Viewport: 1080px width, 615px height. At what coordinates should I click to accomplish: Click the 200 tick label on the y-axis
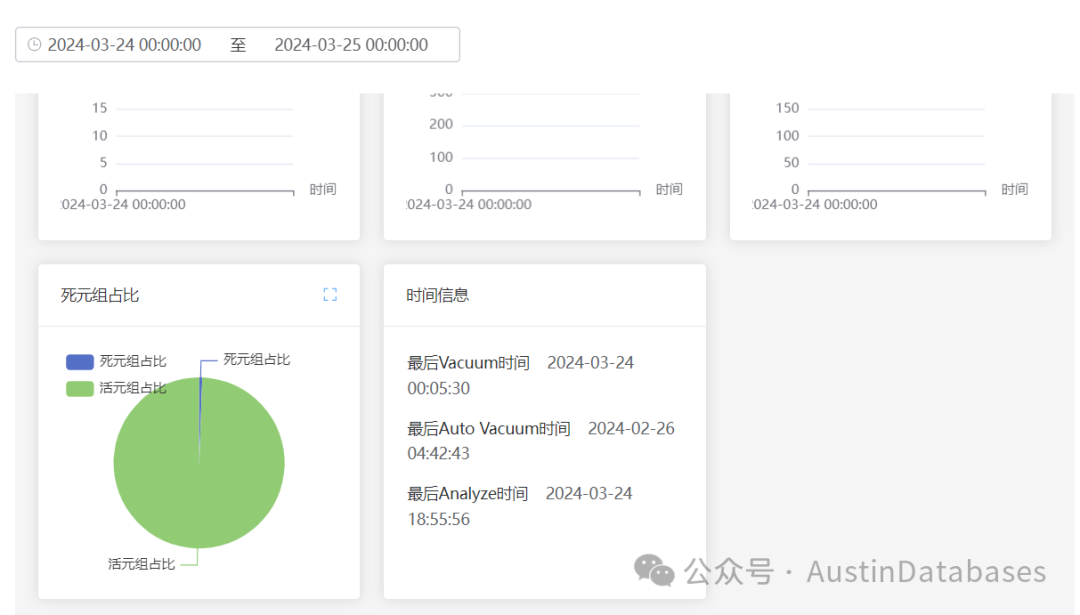click(441, 124)
